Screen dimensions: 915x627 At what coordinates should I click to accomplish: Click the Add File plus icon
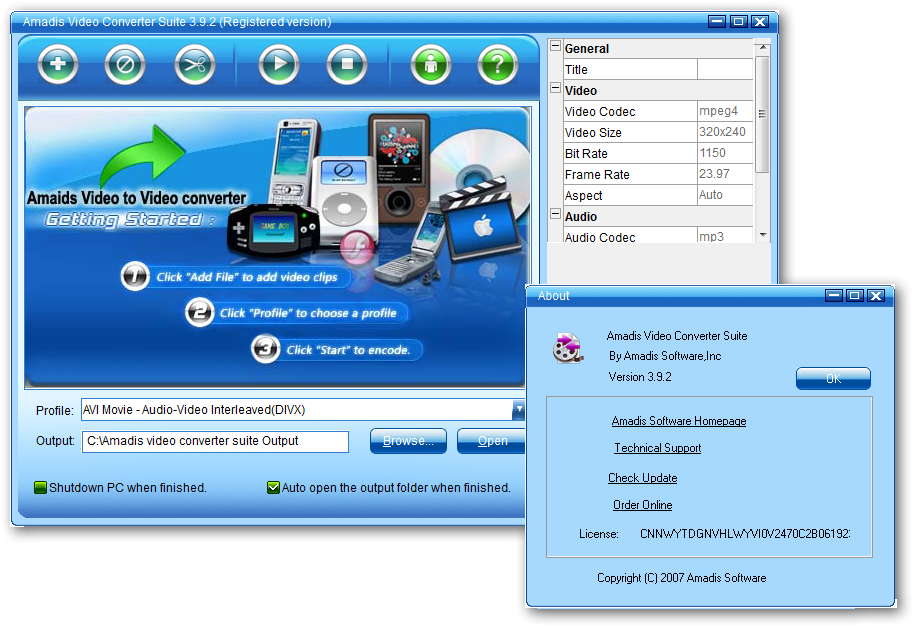point(58,64)
